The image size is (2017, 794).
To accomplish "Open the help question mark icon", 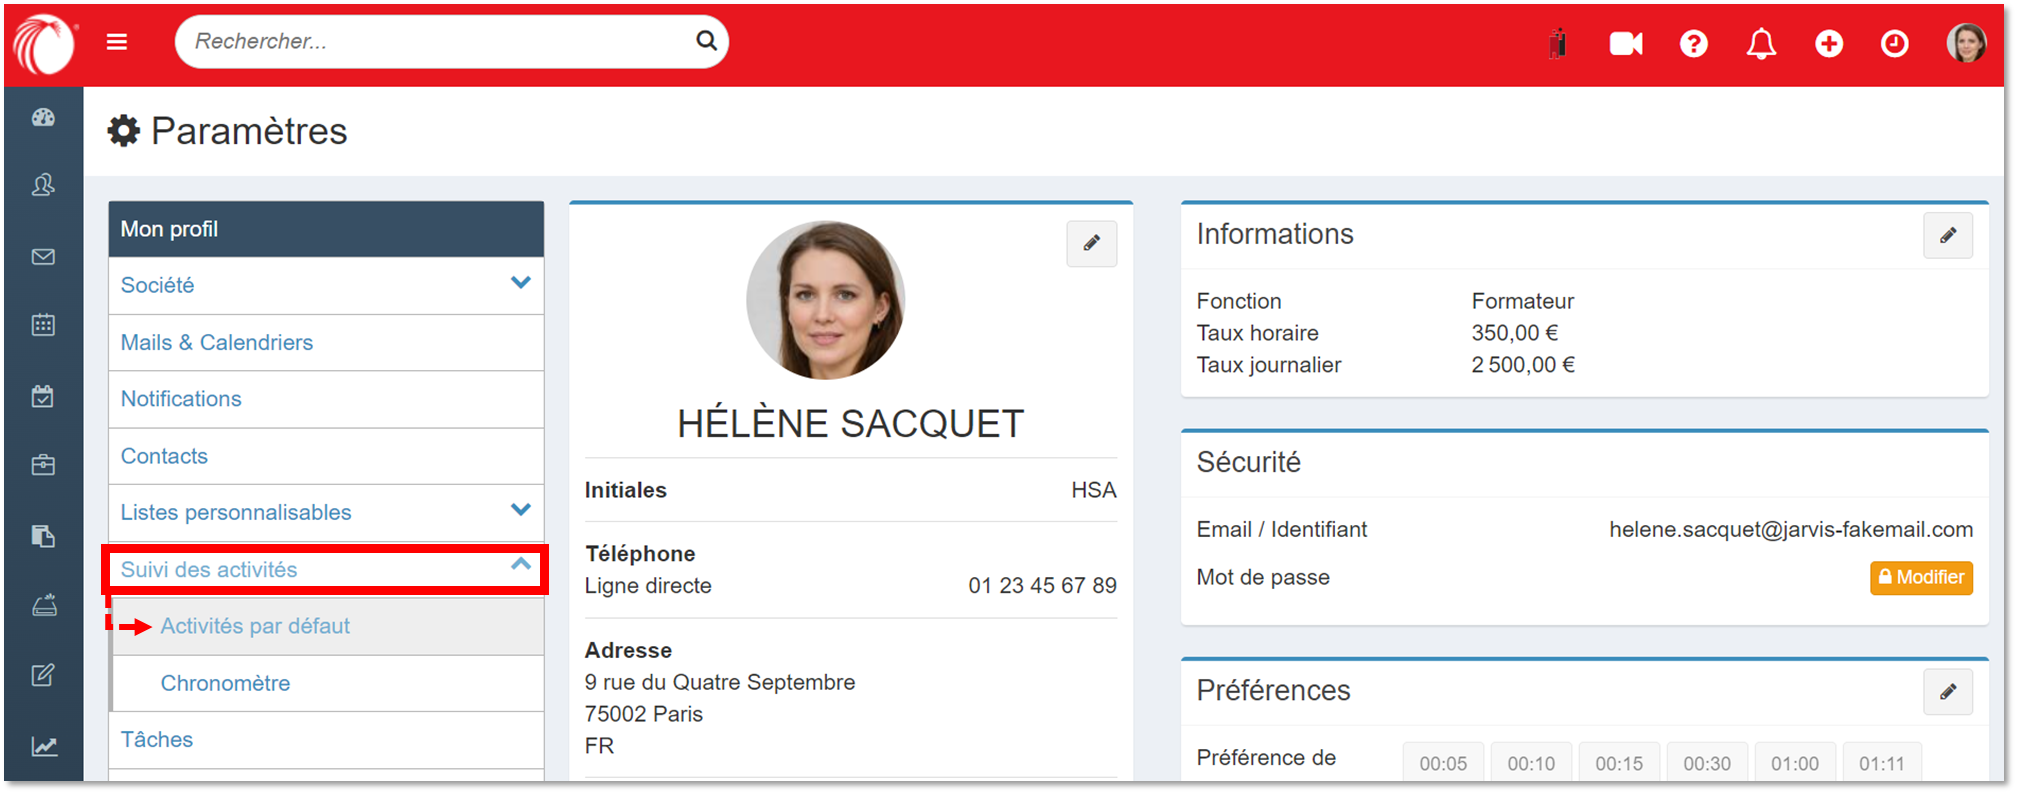I will click(1693, 44).
